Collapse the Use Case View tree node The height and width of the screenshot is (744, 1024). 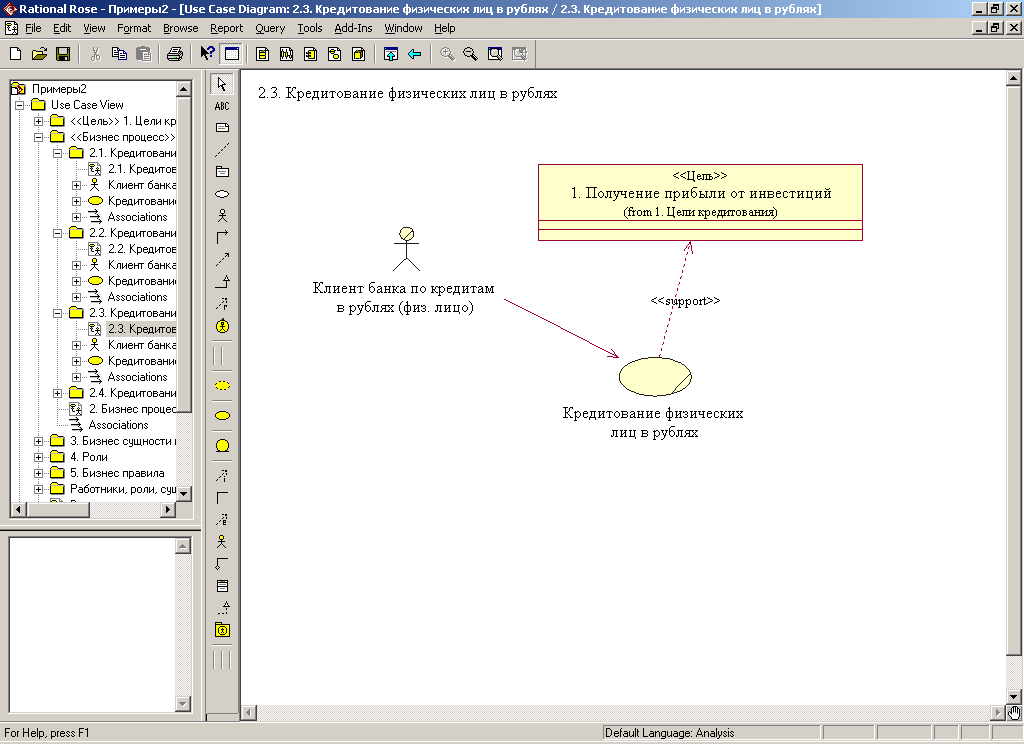point(19,105)
